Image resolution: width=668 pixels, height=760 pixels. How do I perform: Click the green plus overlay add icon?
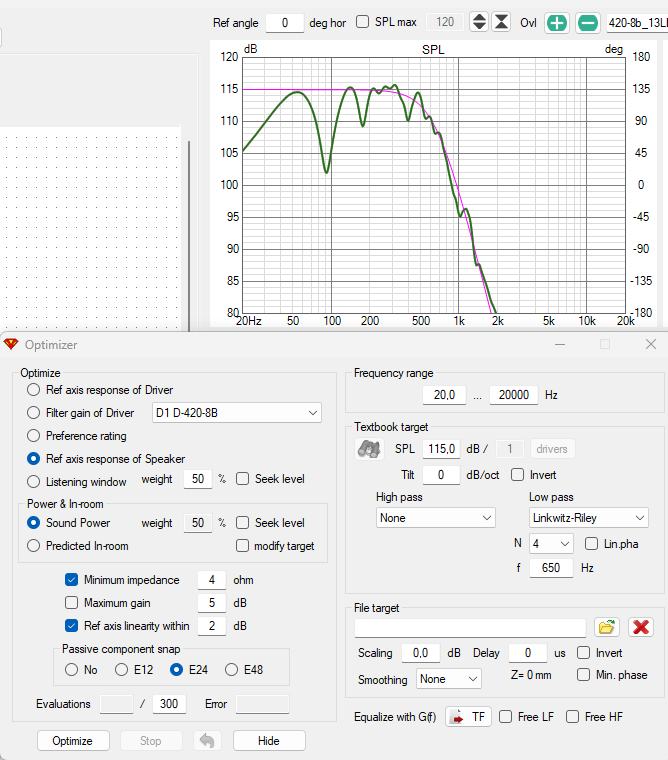pyautogui.click(x=557, y=23)
